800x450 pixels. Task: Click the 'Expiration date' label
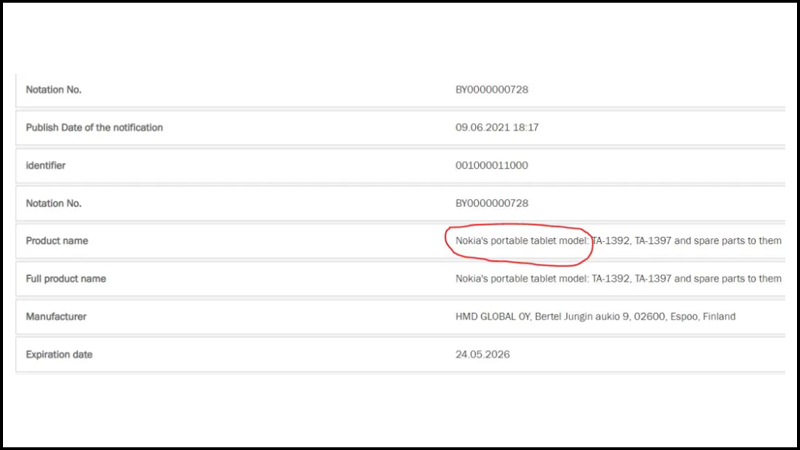pos(59,354)
